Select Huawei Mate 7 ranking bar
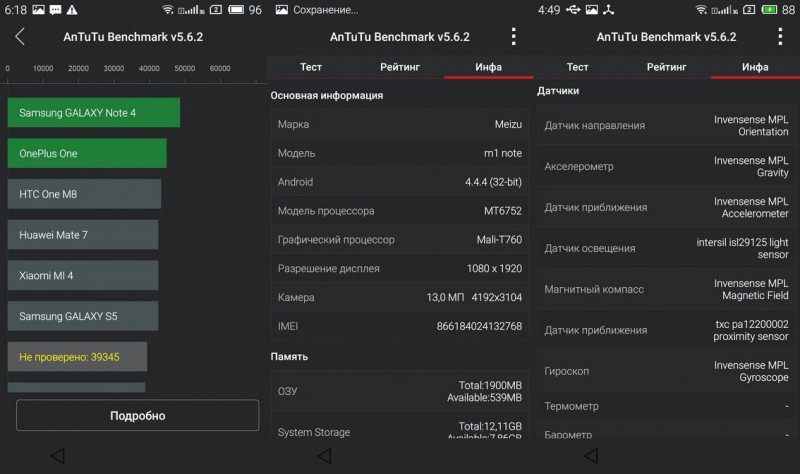This screenshot has width=800, height=474. 83,235
